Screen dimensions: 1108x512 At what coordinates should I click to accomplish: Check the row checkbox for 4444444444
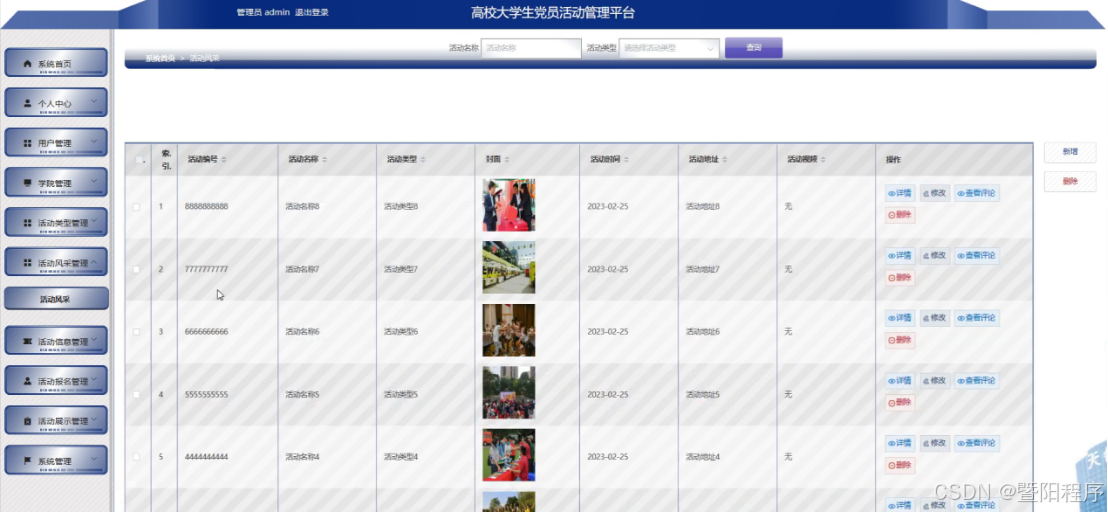coord(136,457)
